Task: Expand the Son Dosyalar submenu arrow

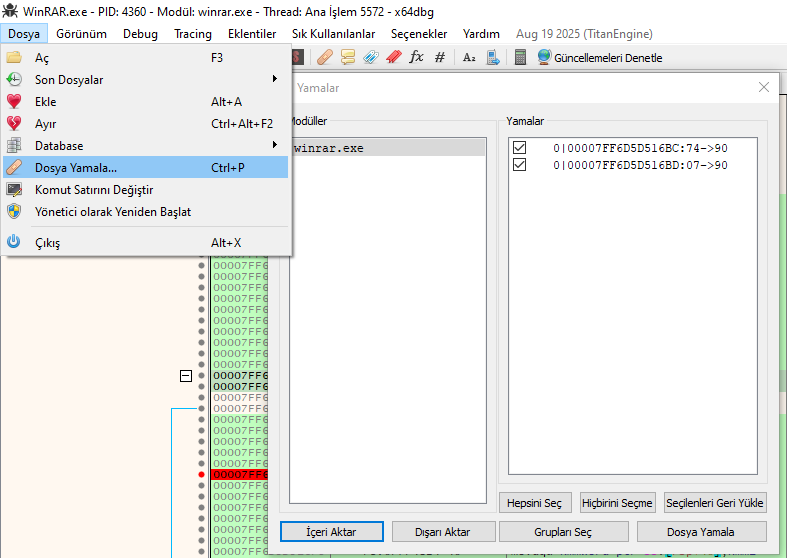Action: click(275, 79)
